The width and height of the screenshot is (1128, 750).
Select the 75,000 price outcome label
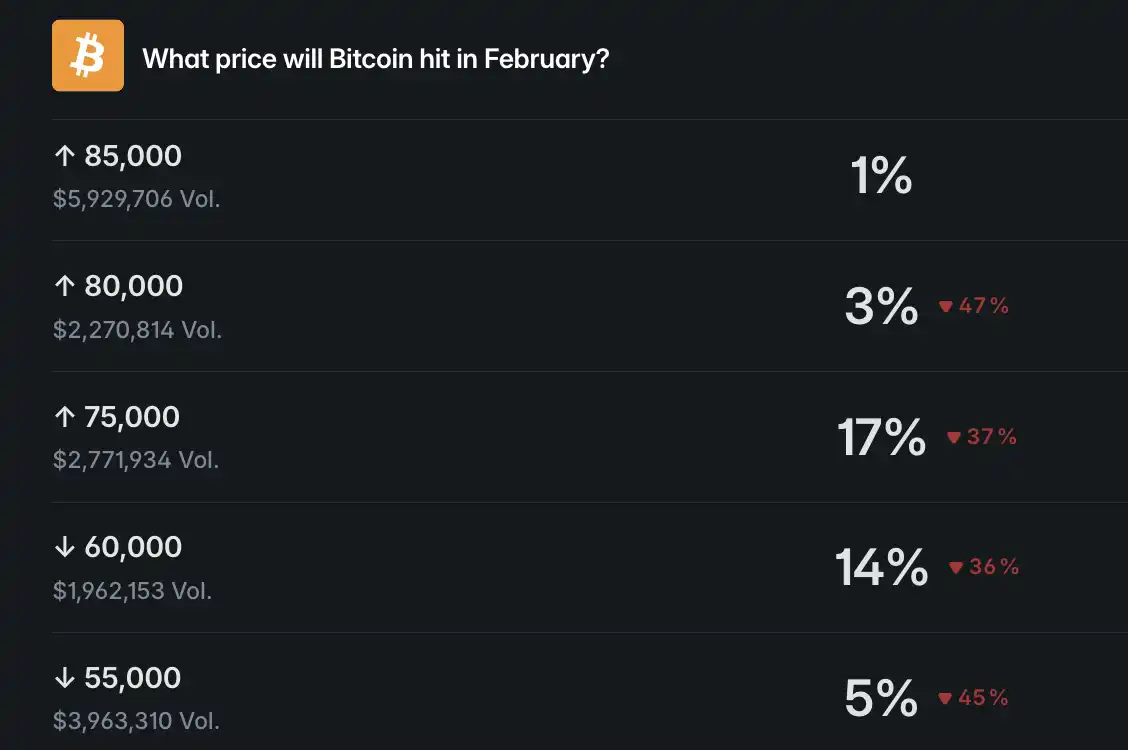tap(132, 417)
